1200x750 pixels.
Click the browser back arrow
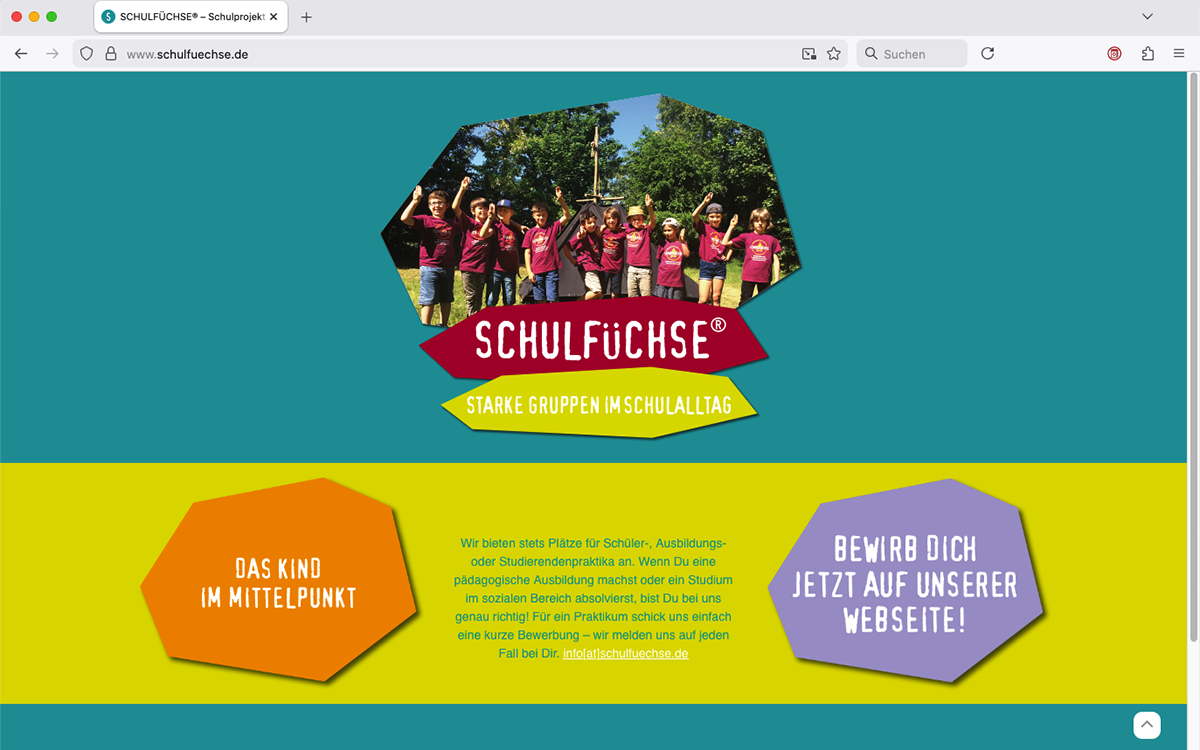(x=21, y=54)
